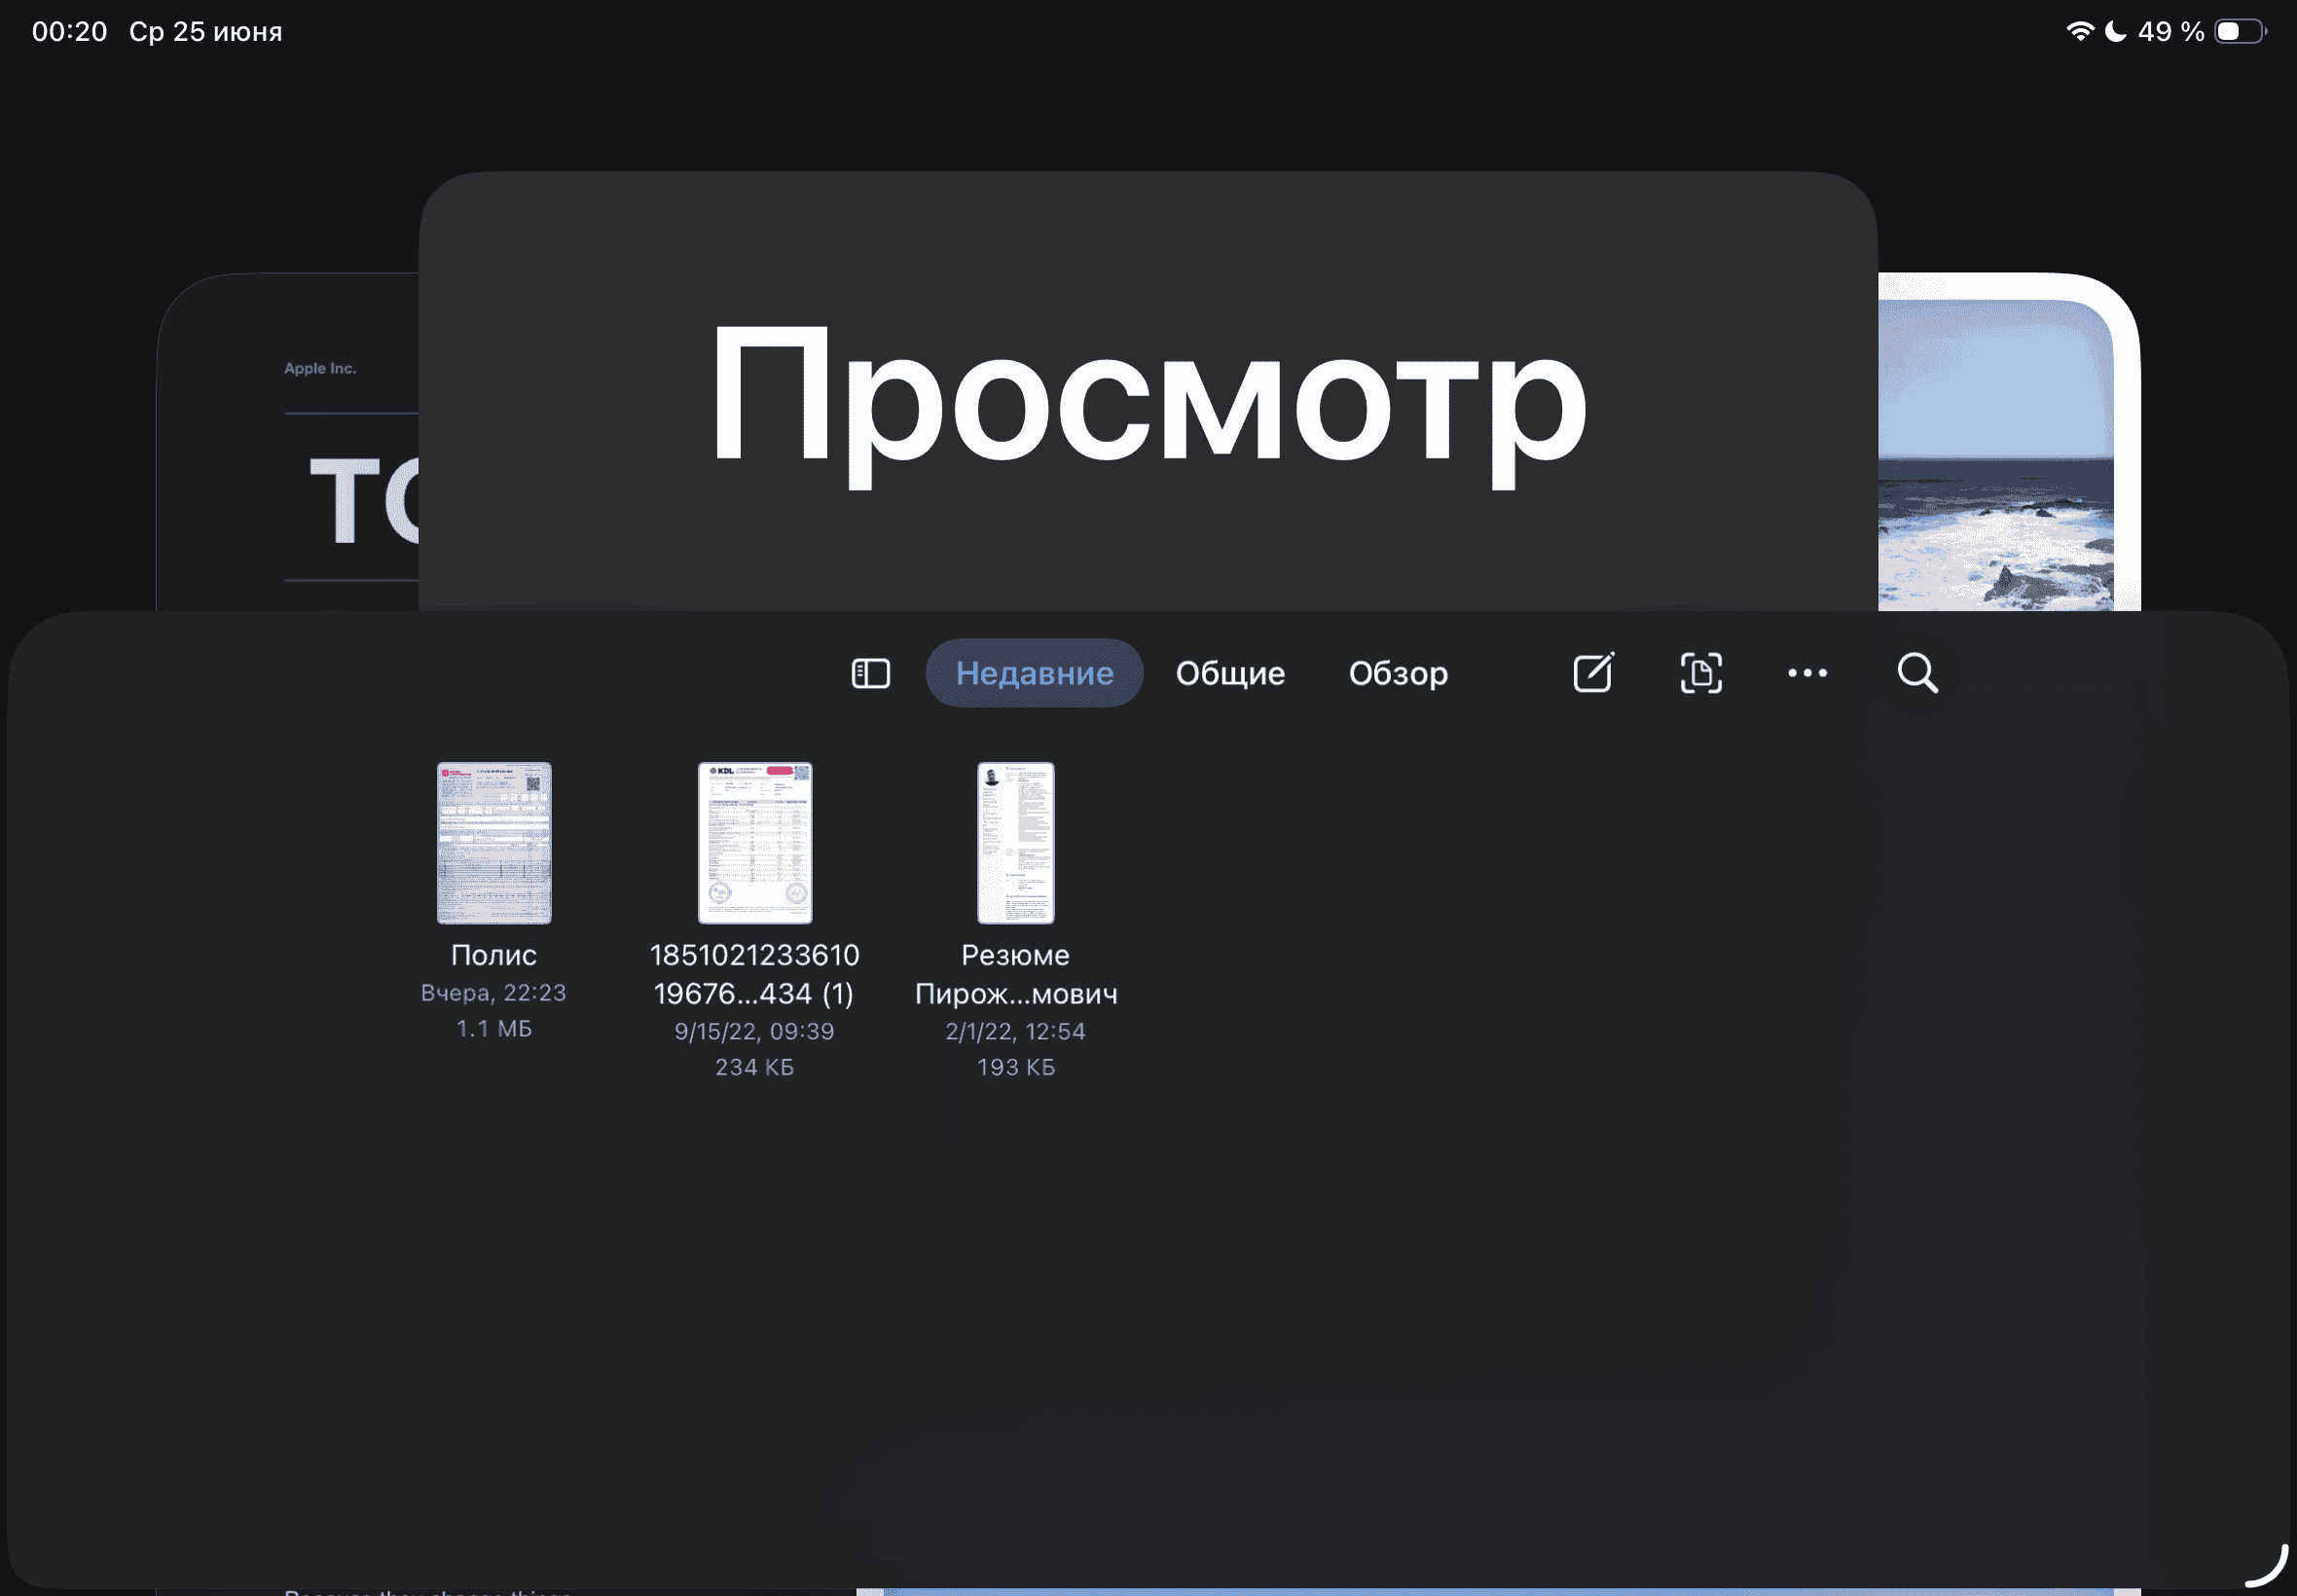Select the file name Полис

pyautogui.click(x=494, y=955)
